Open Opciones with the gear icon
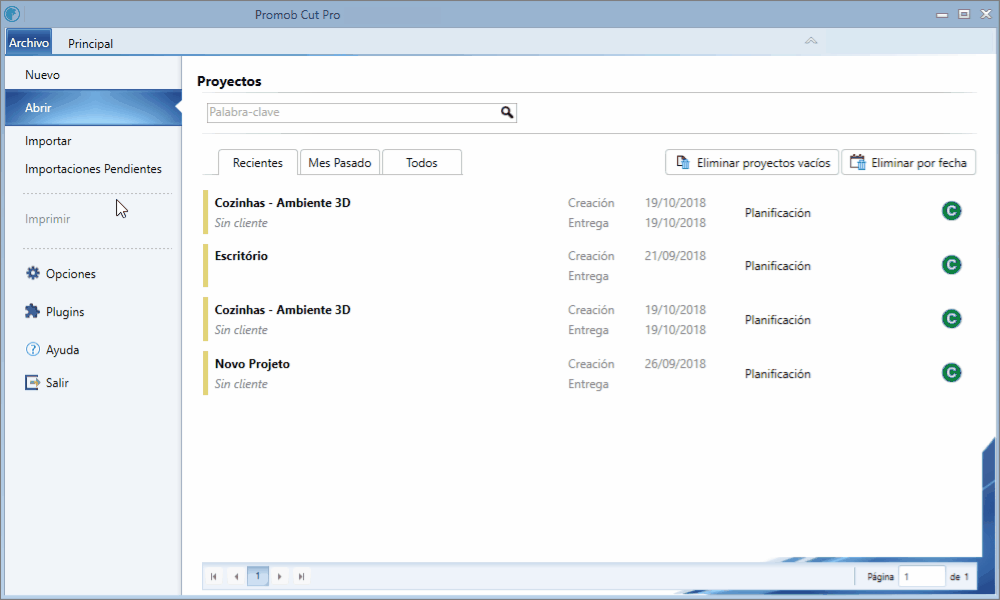The height and width of the screenshot is (600, 1000). tap(33, 274)
